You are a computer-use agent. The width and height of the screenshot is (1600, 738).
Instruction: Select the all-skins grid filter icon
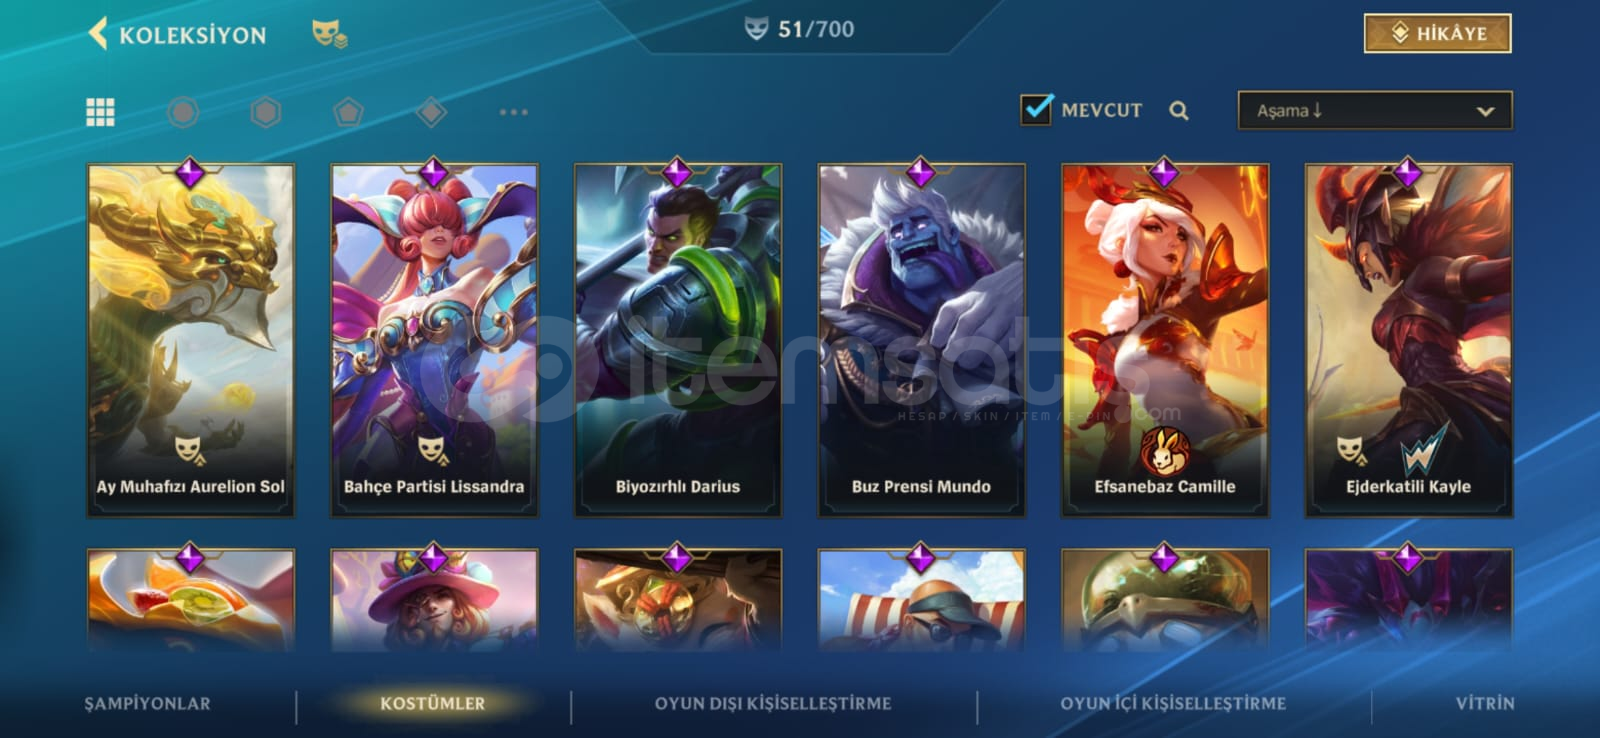pos(100,112)
